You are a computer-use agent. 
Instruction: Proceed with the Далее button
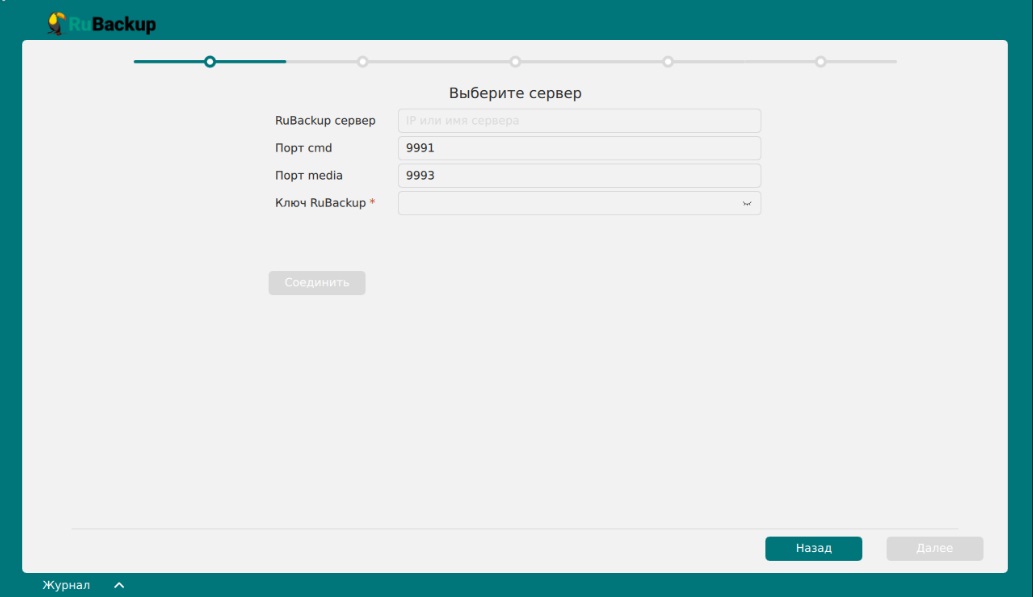point(934,549)
